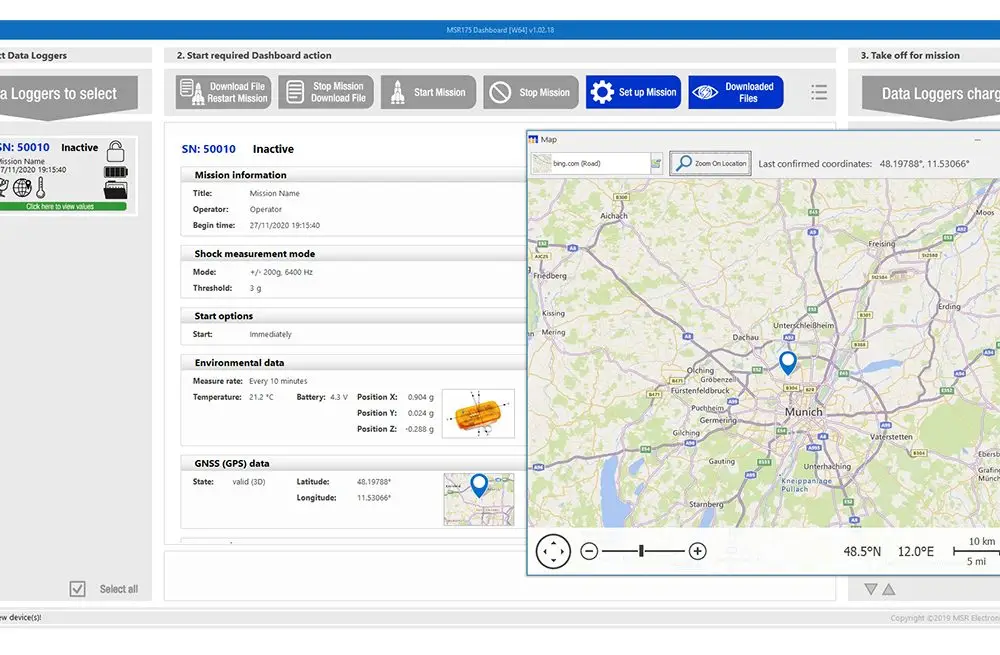Click the Stop Mission prohibition icon
Screen dimensions: 1000x655
(x=500, y=93)
